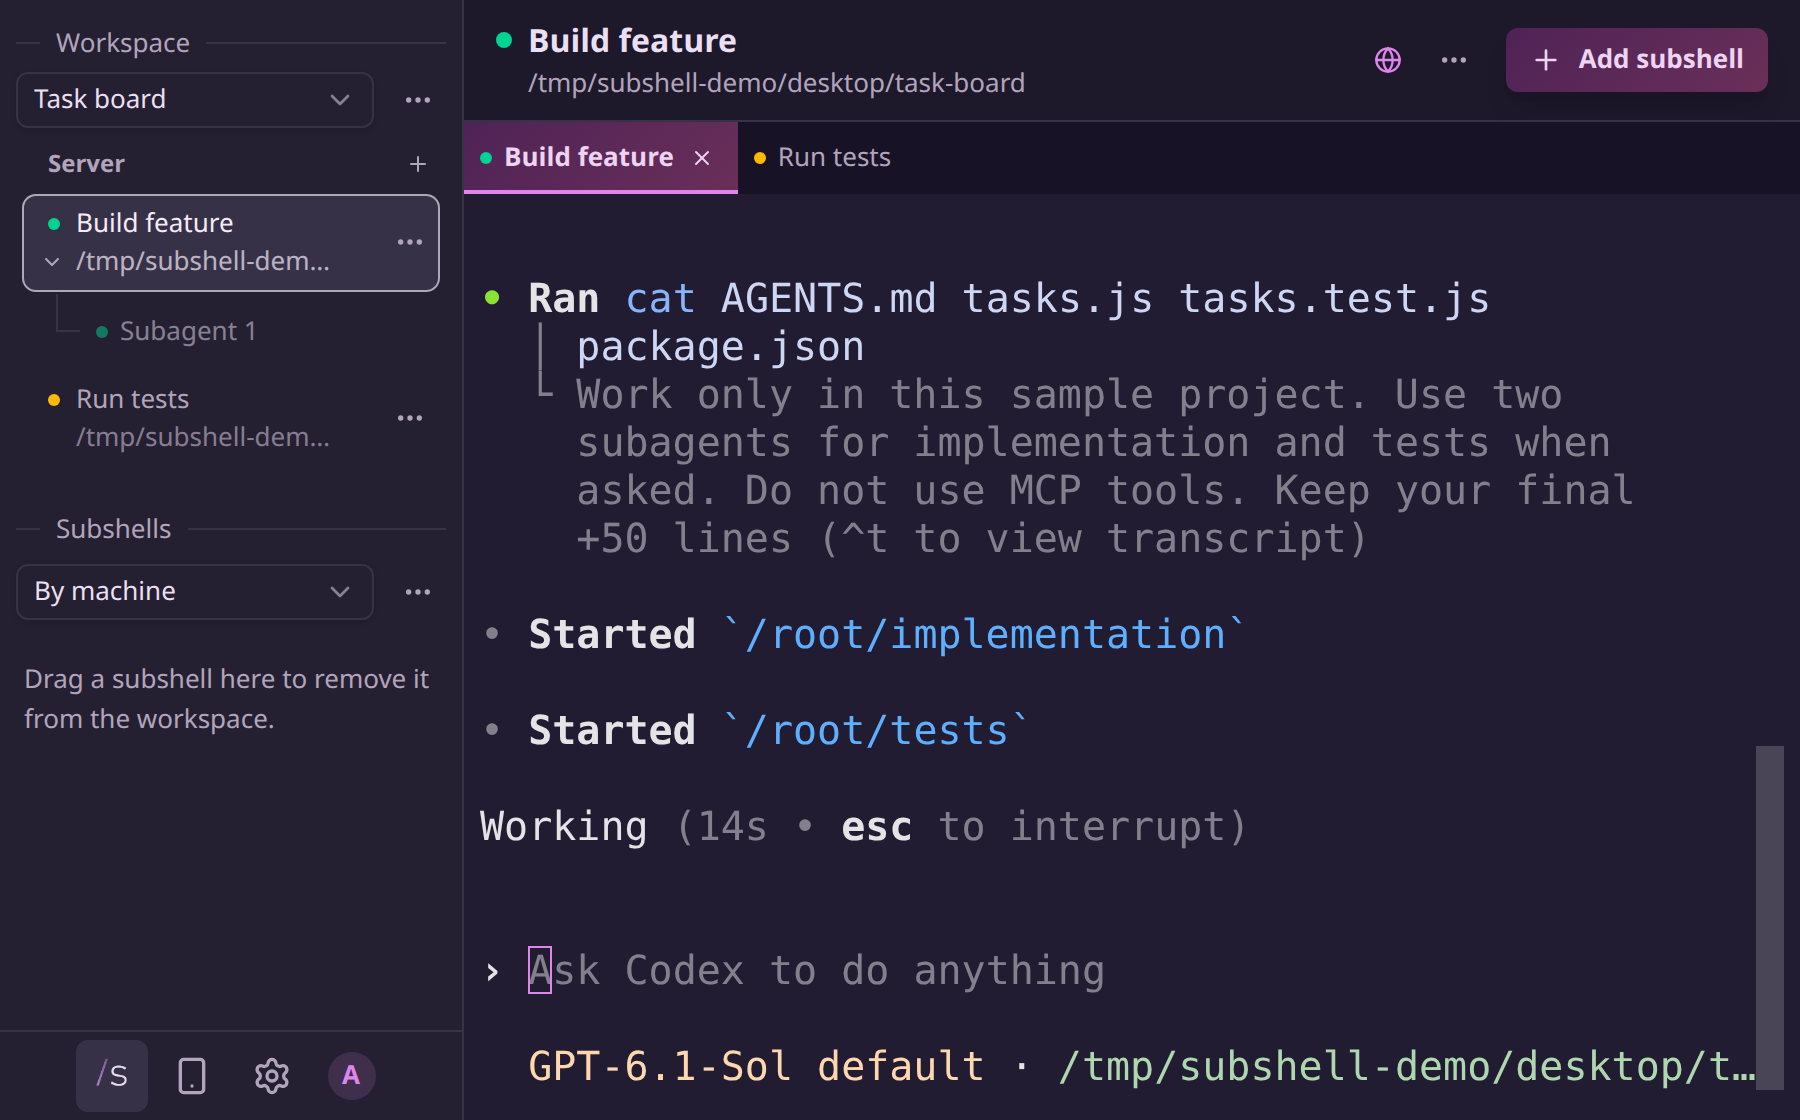This screenshot has height=1120, width=1800.
Task: Click the /s subshell icon in bottom bar
Action: pos(112,1076)
